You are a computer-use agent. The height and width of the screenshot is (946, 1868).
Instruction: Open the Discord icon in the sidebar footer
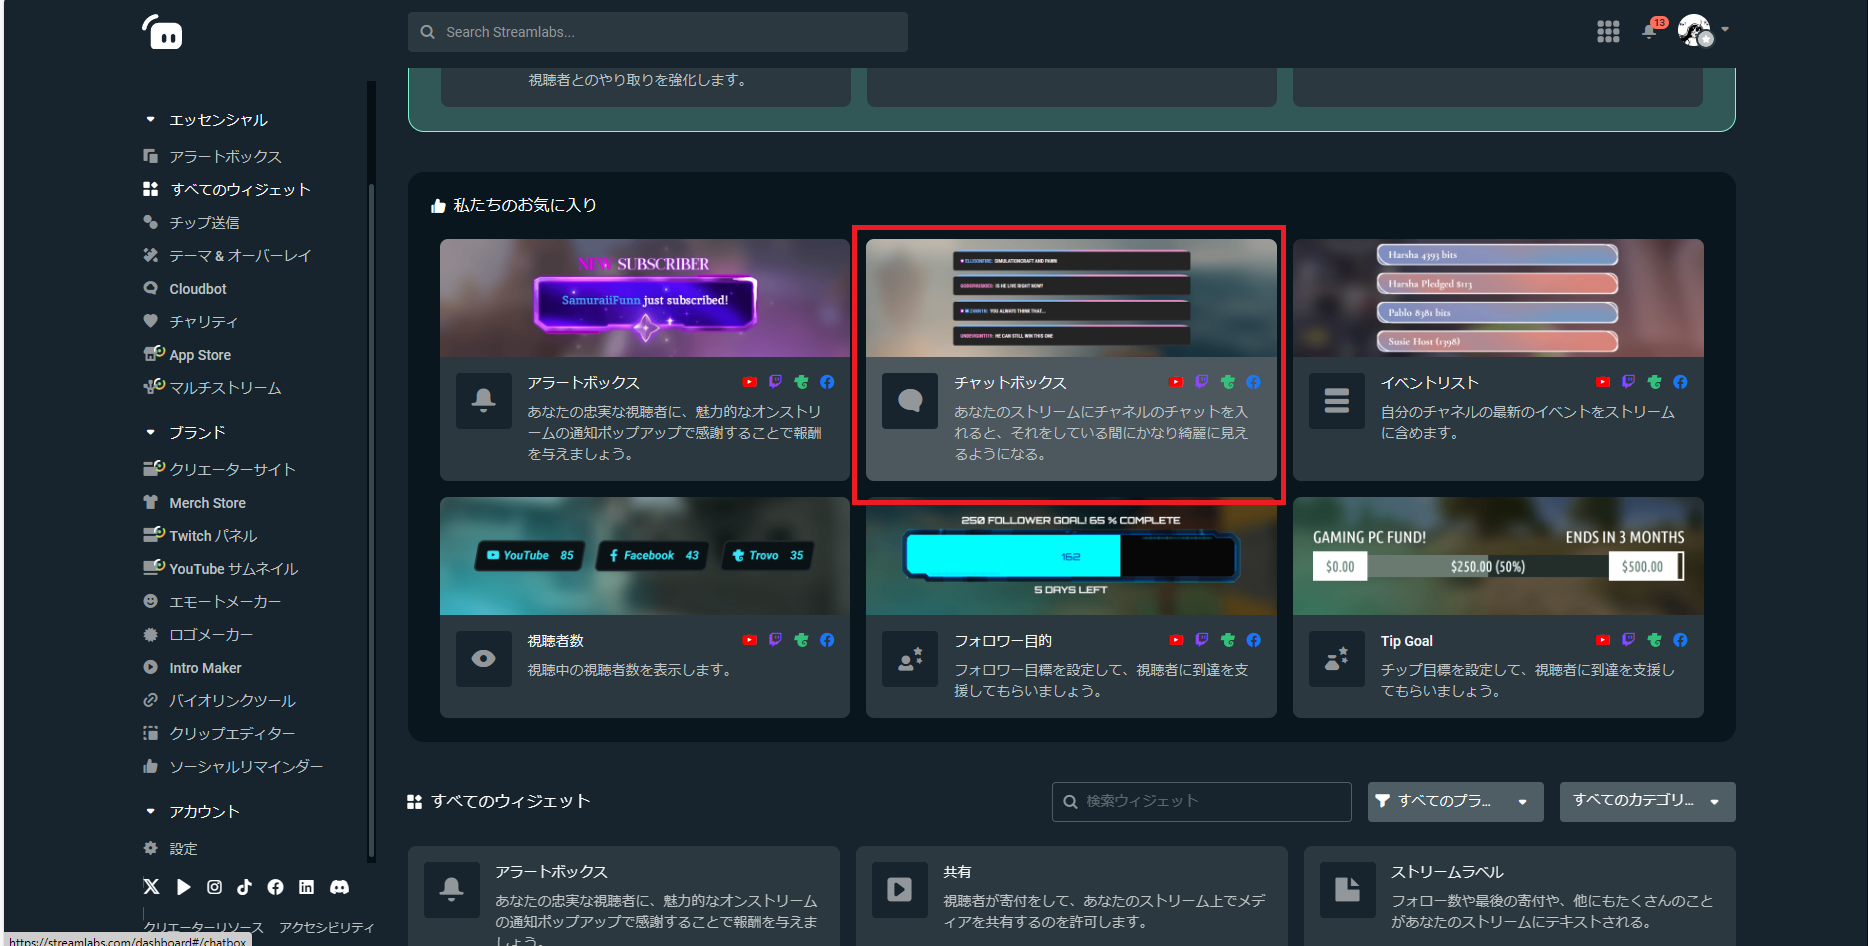point(339,887)
